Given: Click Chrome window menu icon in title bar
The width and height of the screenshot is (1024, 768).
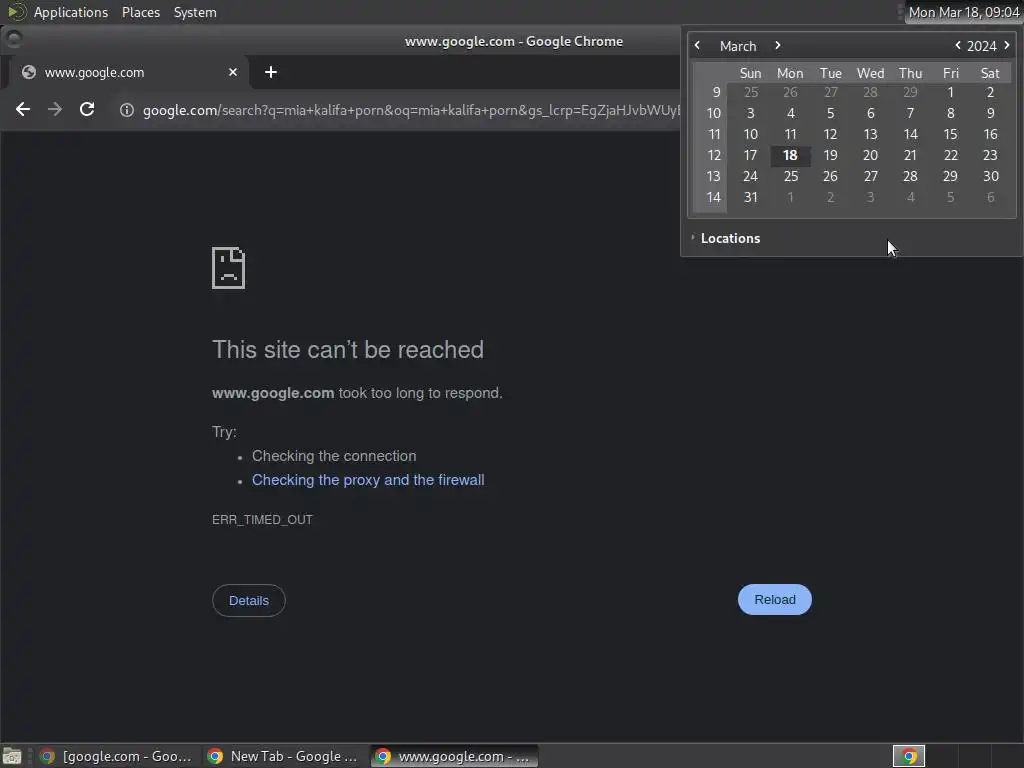Looking at the screenshot, I should 14,40.
